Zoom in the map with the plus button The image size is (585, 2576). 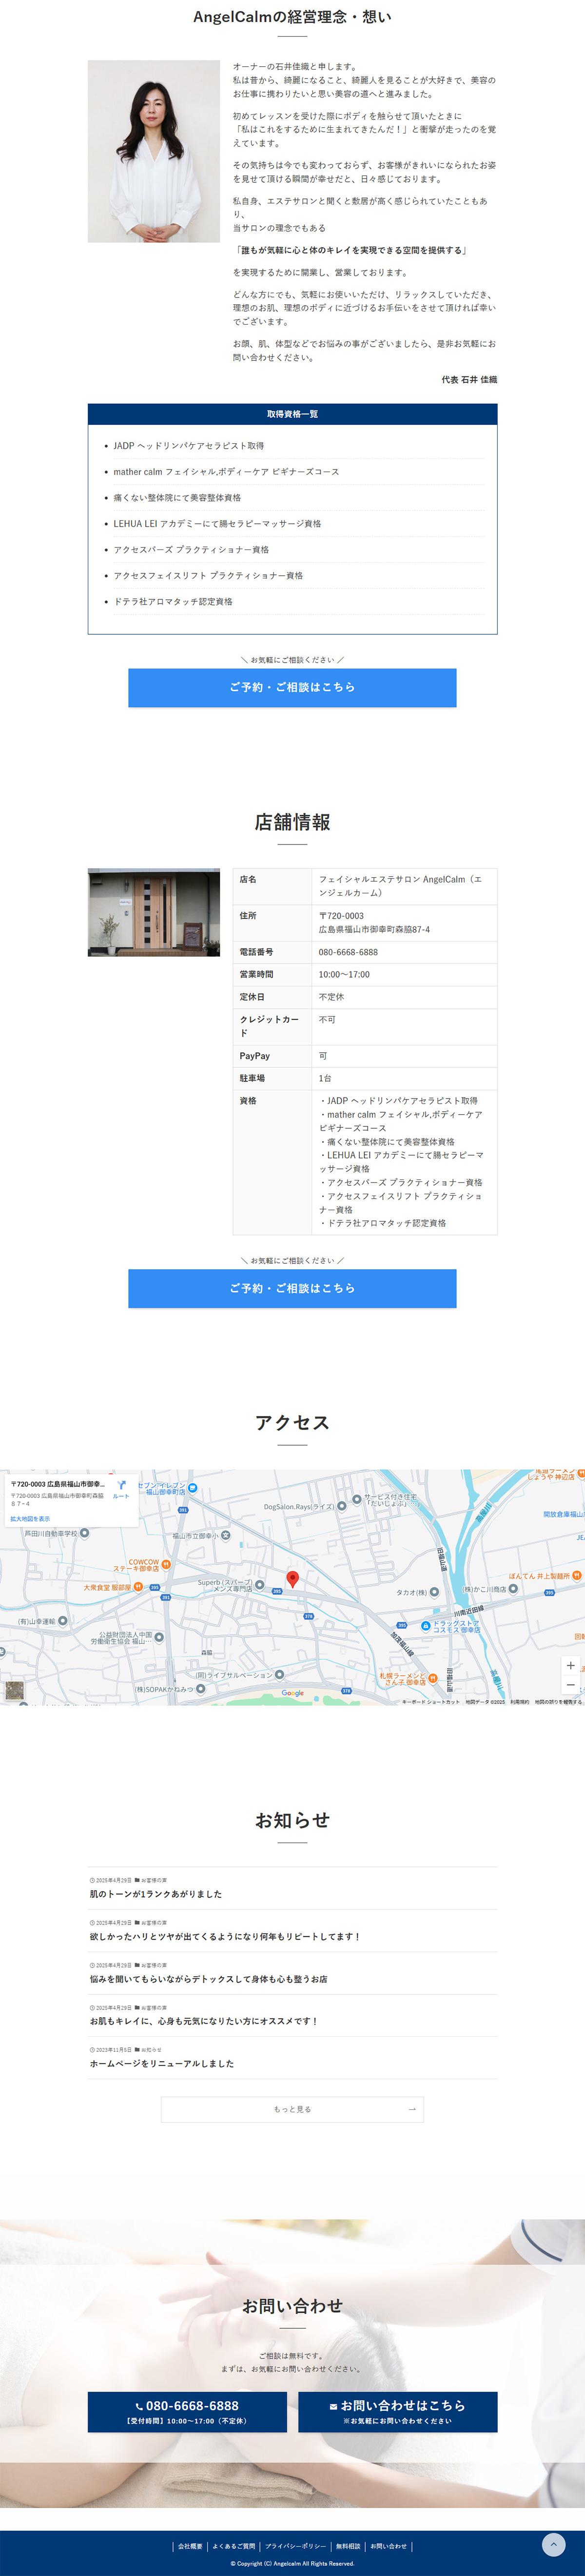click(571, 1665)
